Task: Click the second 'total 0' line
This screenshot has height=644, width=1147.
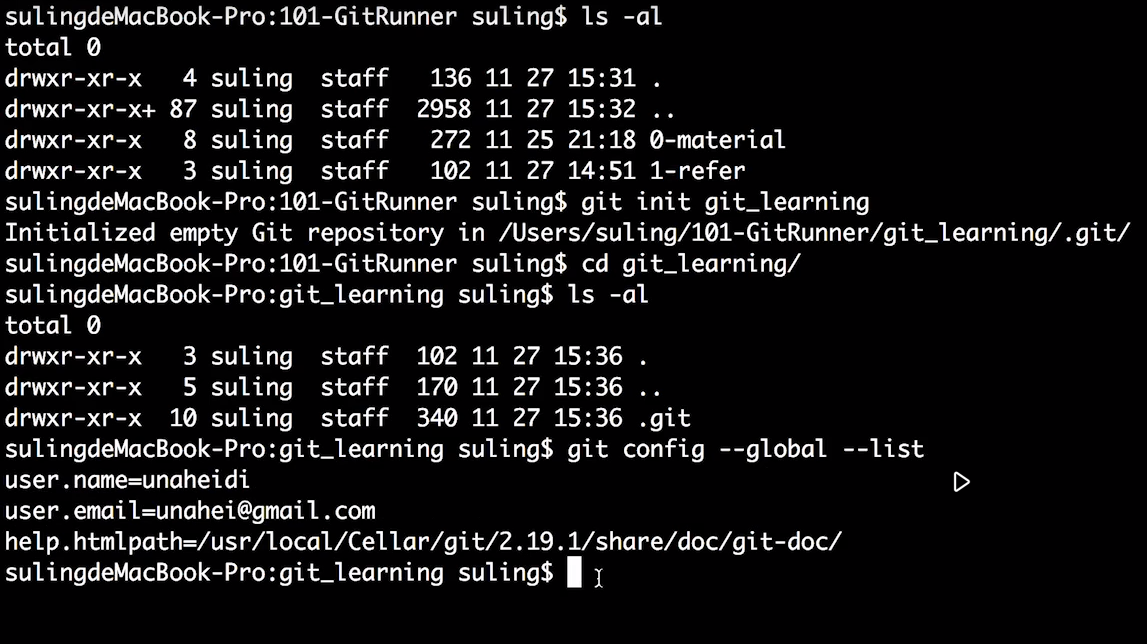Action: 53,326
